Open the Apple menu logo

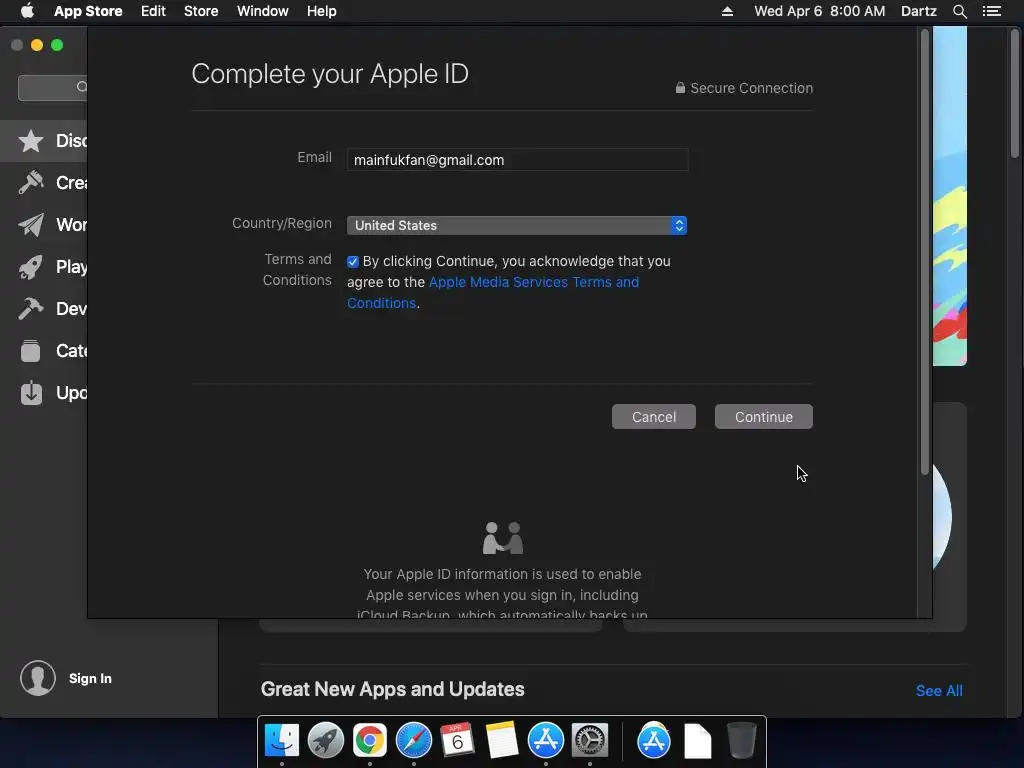coord(27,11)
